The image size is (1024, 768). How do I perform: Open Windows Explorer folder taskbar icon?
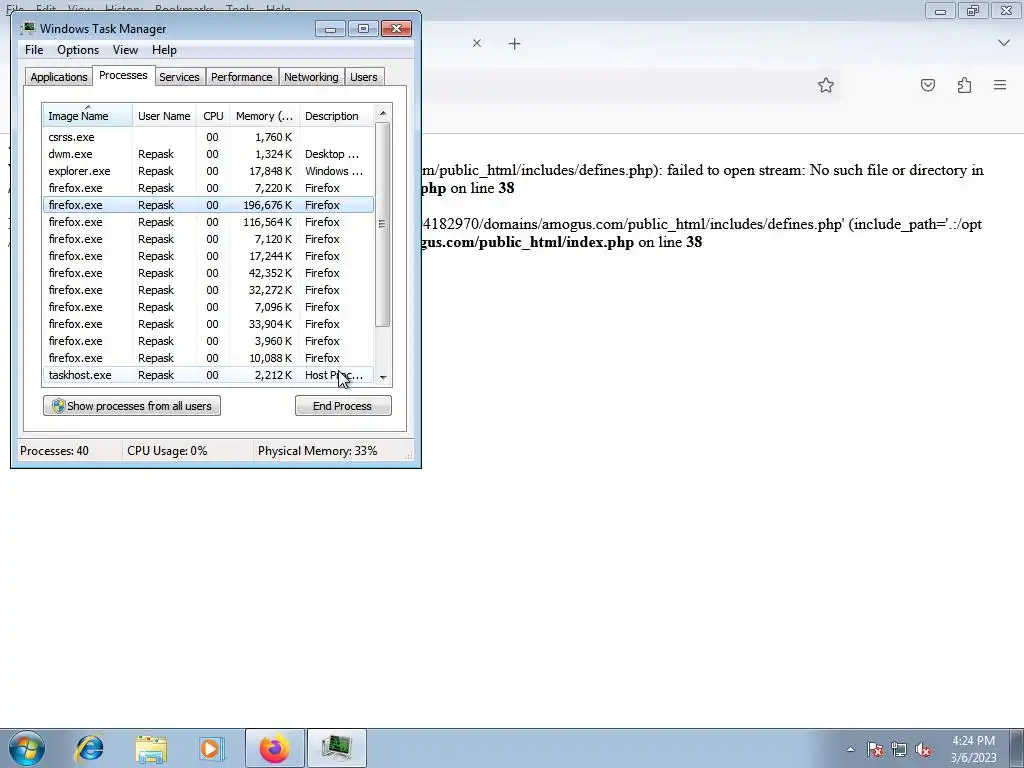coord(152,749)
